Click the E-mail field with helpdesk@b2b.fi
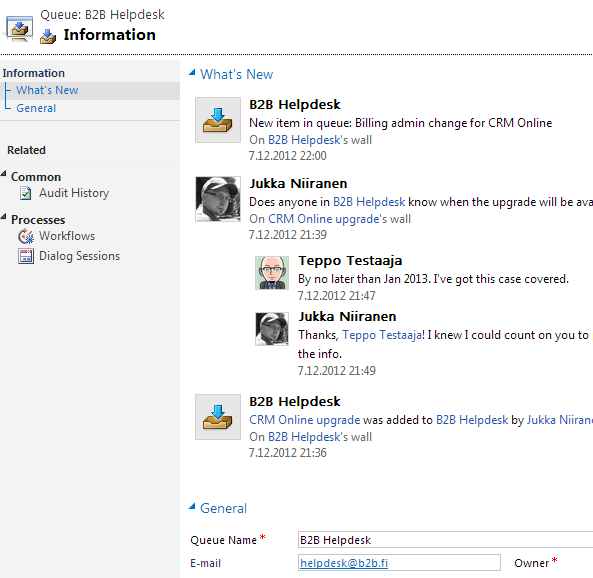Image resolution: width=593 pixels, height=578 pixels. [399, 563]
